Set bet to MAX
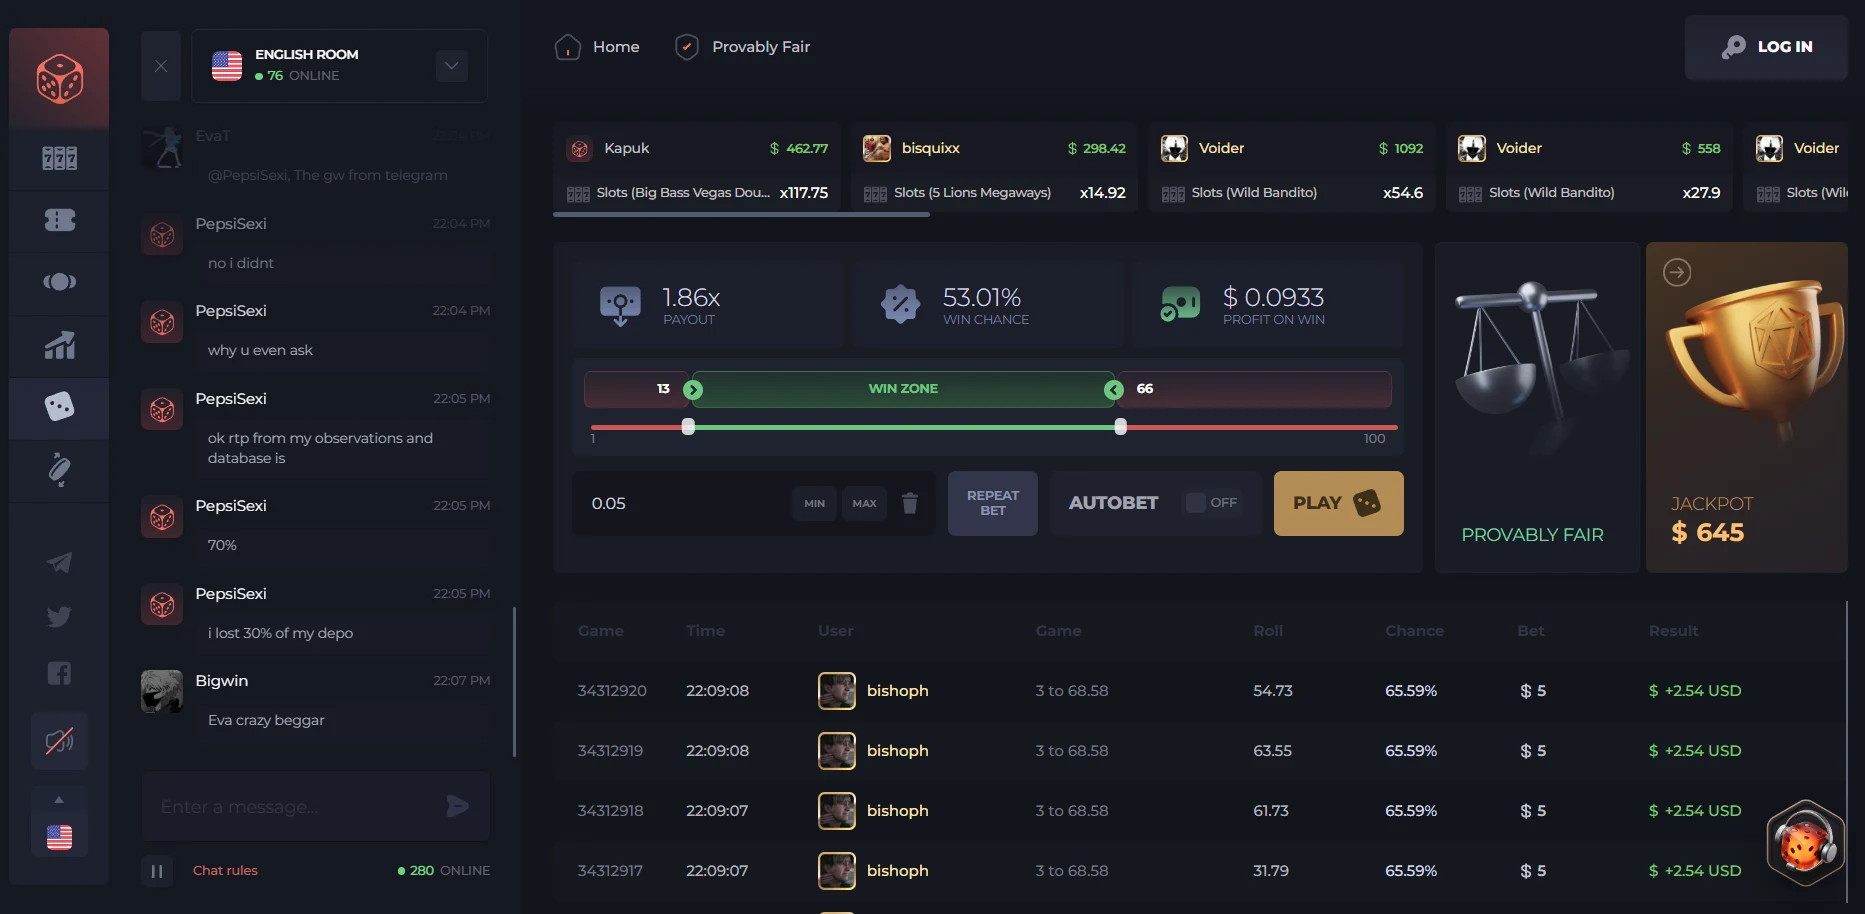Viewport: 1865px width, 914px height. 865,503
